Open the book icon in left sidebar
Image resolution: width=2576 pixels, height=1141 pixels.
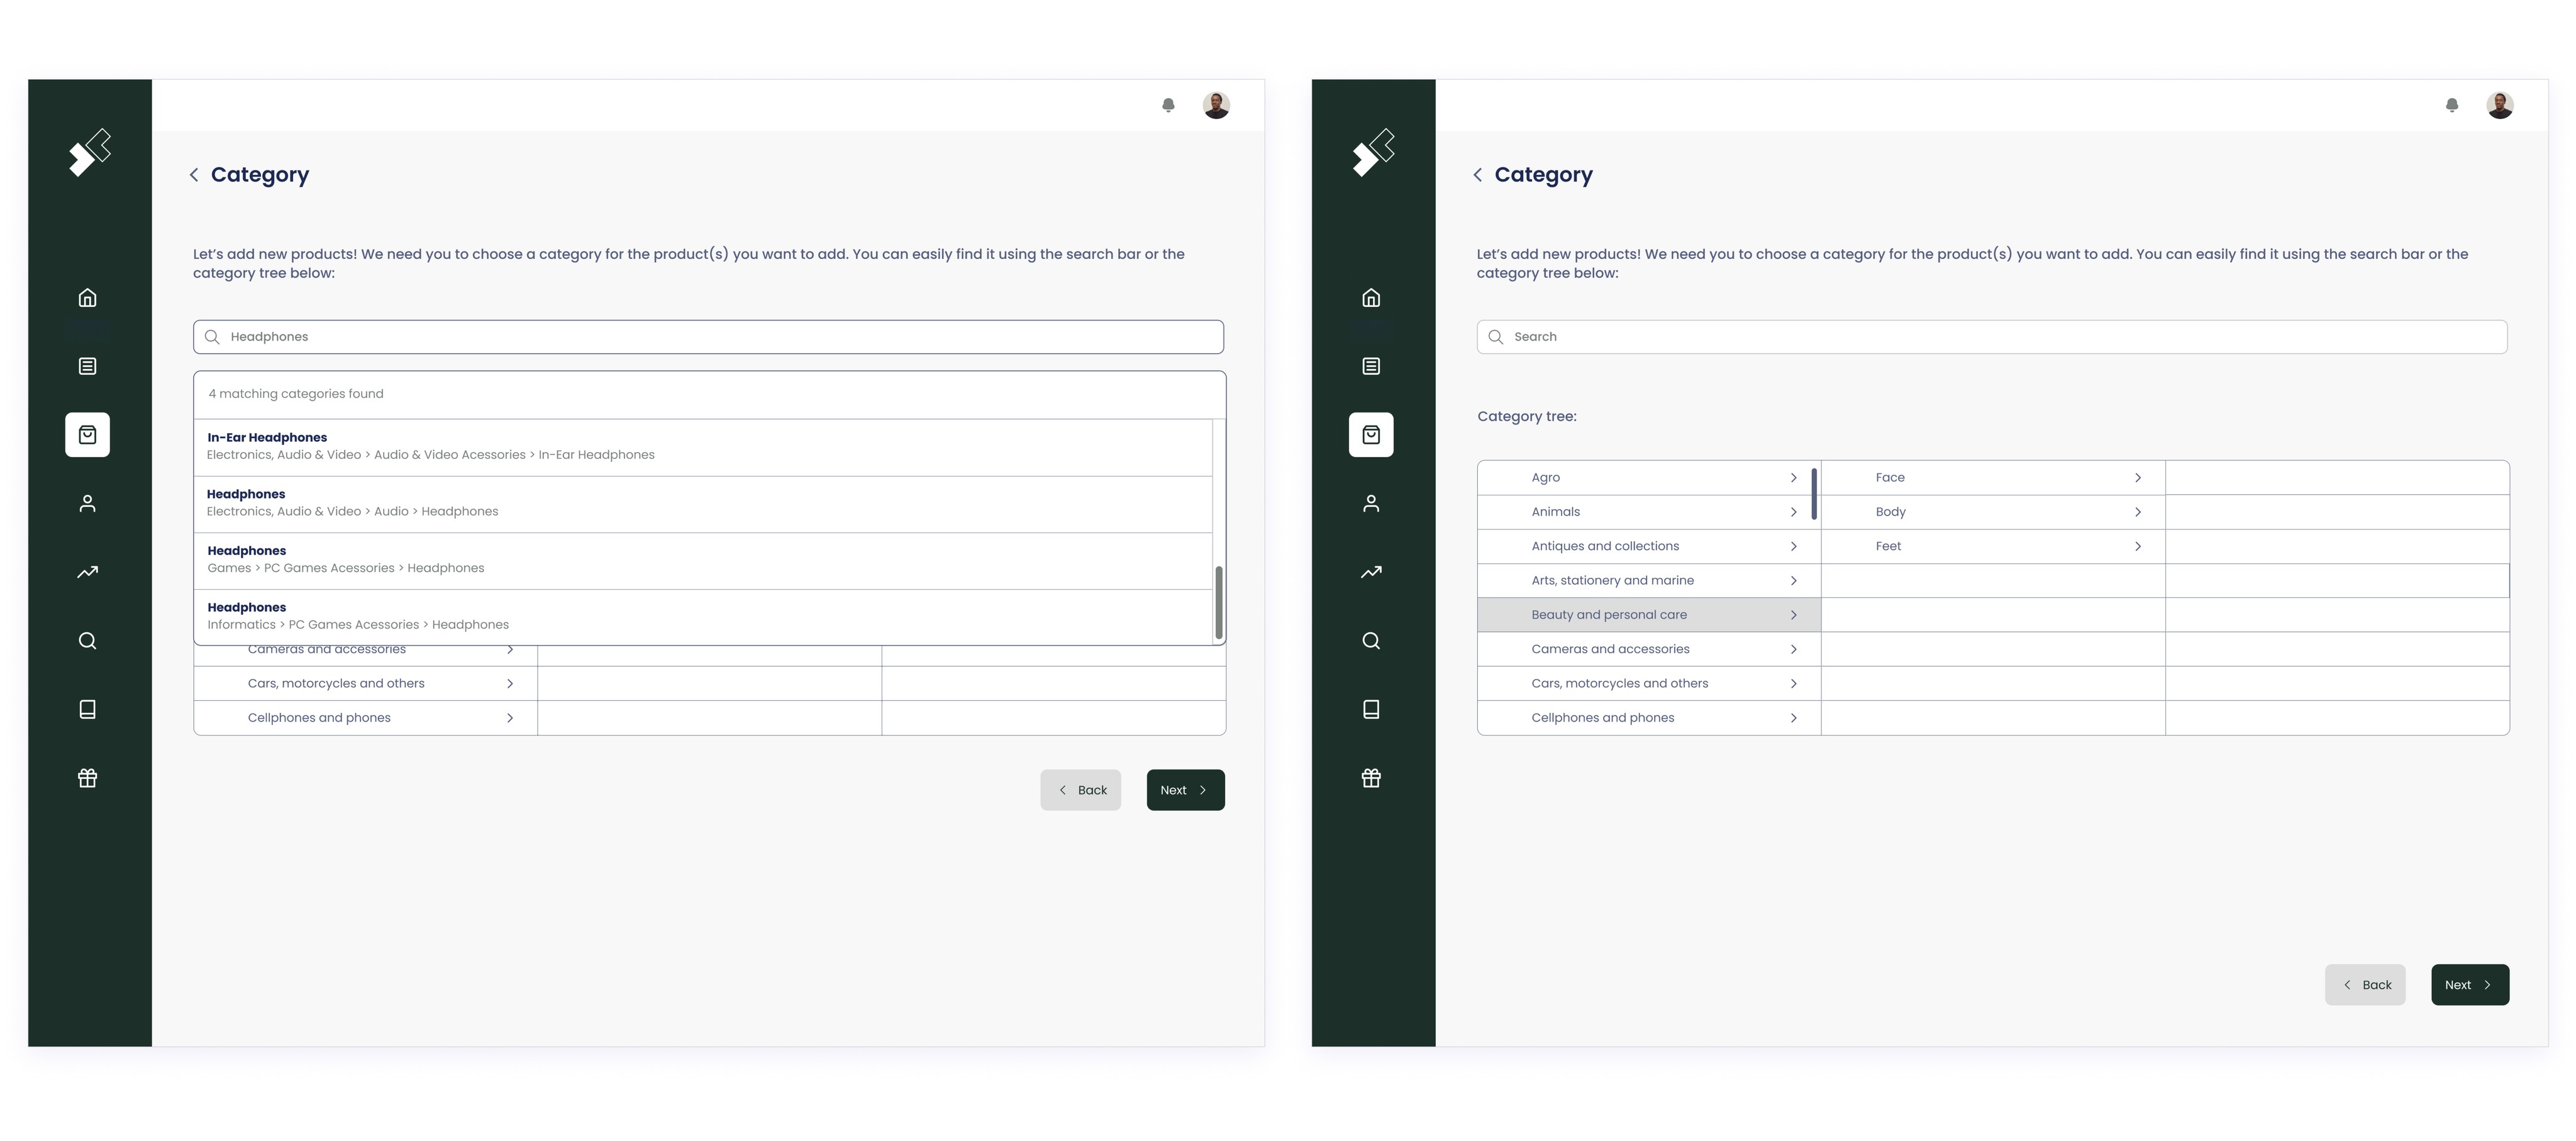[88, 709]
